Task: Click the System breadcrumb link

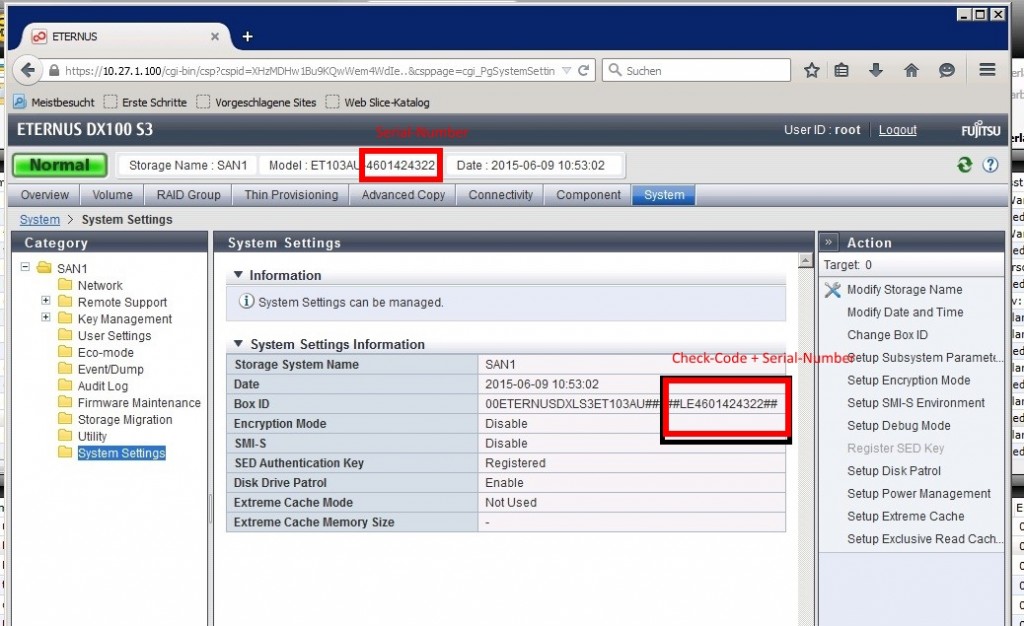Action: point(40,219)
